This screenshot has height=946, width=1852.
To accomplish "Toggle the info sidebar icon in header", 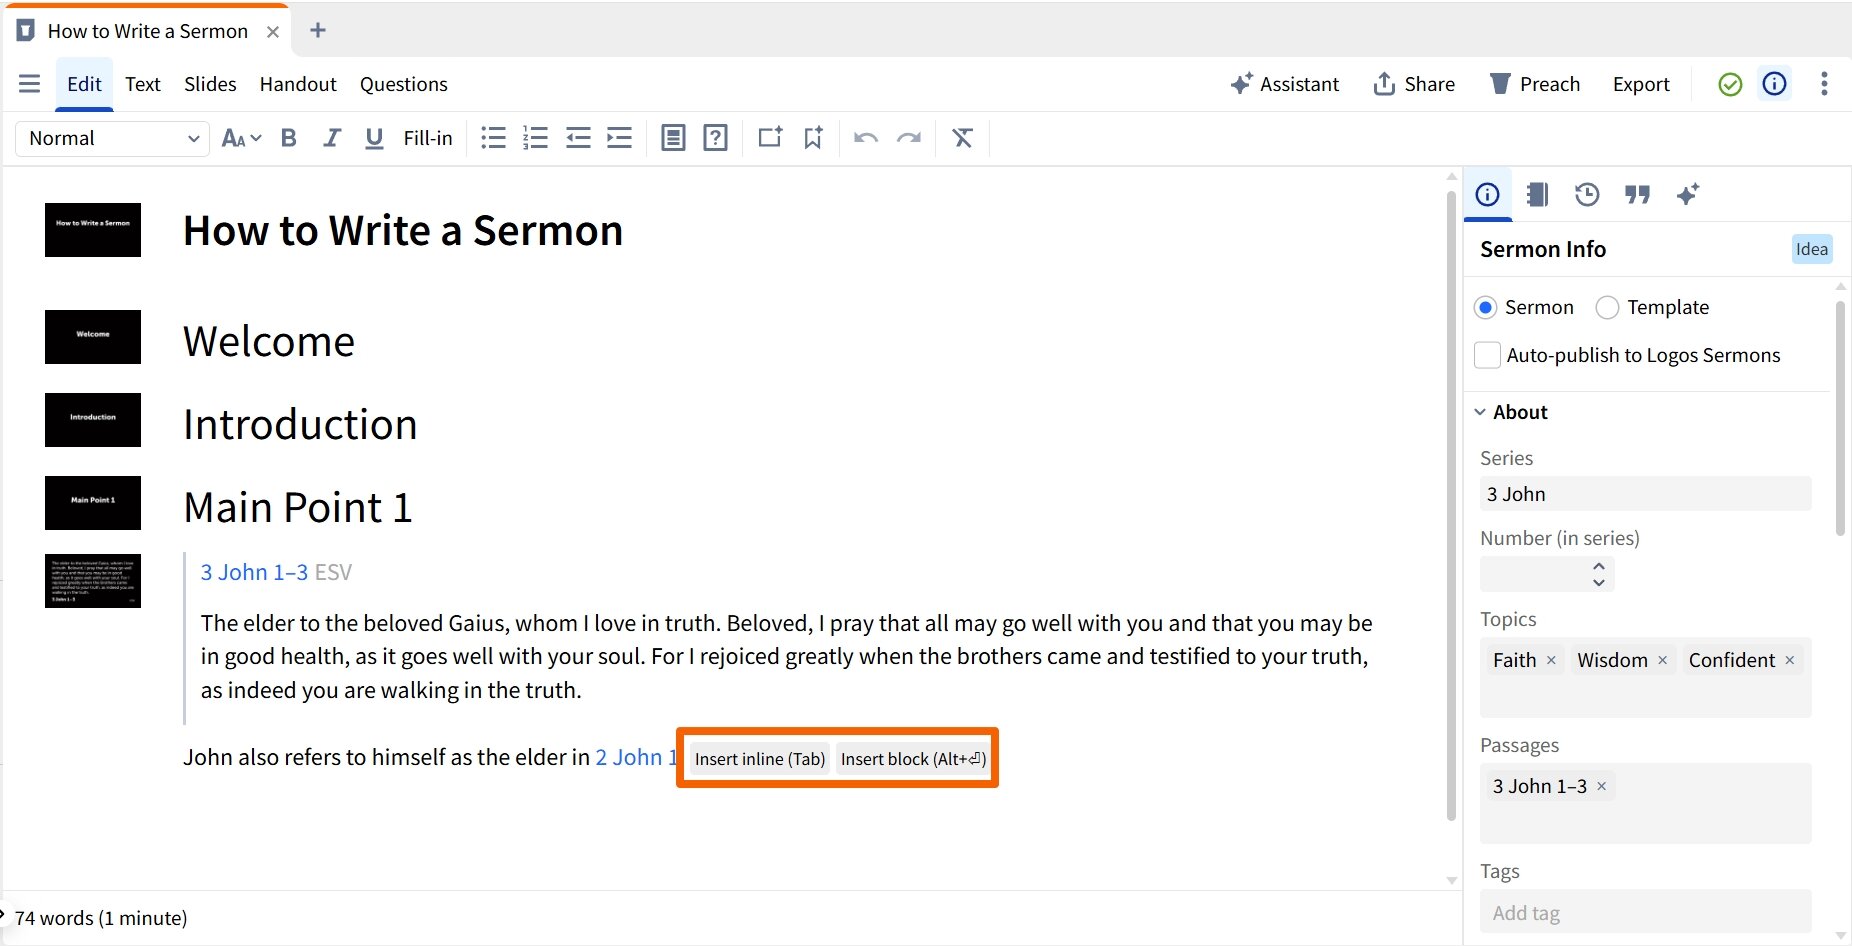I will [x=1775, y=84].
